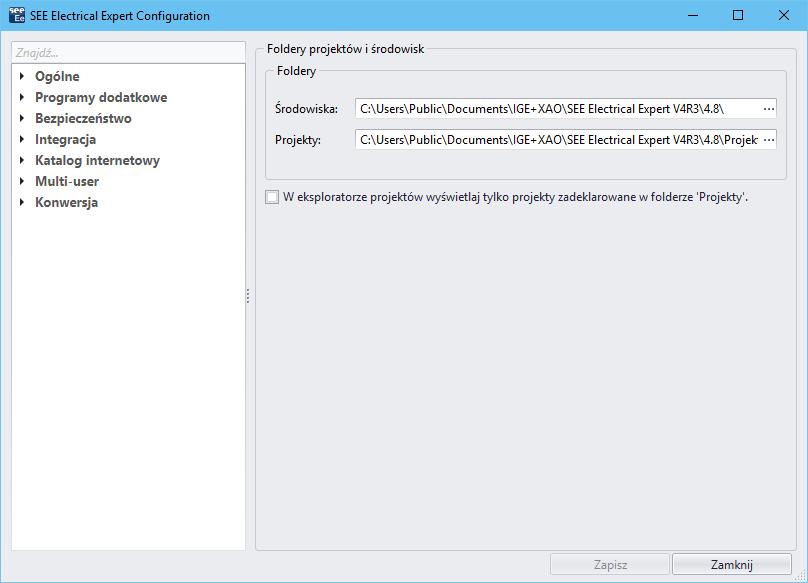This screenshot has width=808, height=583.
Task: Click the window resize grip corner
Action: (x=801, y=576)
